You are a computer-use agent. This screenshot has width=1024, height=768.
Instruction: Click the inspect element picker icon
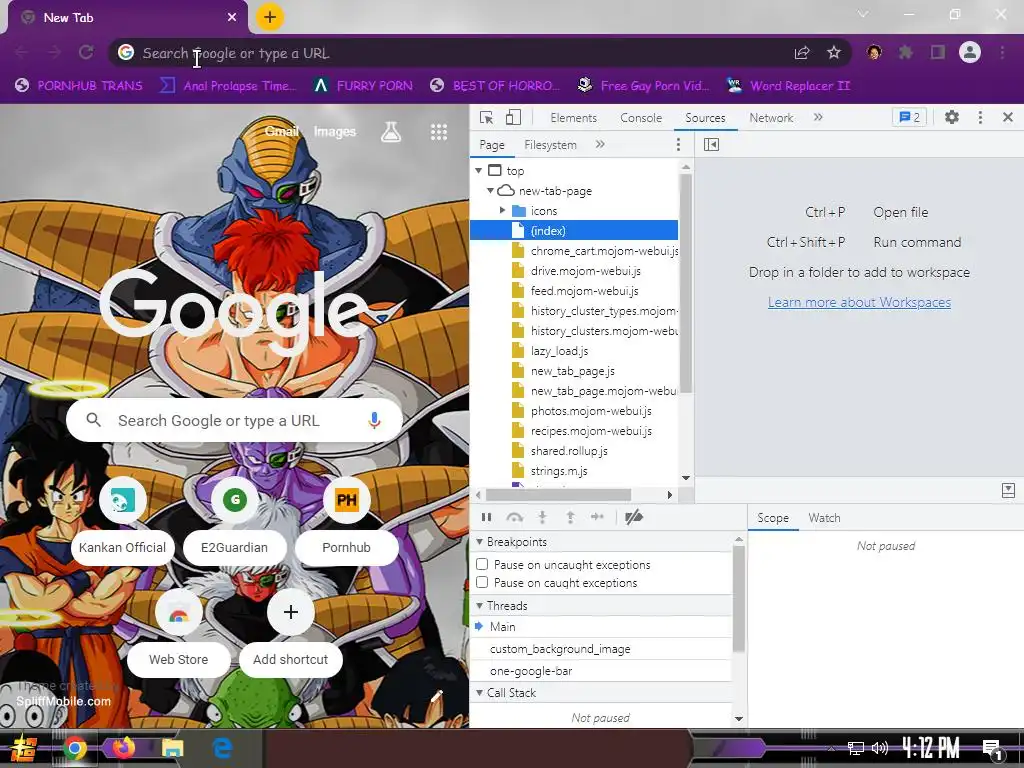[486, 118]
